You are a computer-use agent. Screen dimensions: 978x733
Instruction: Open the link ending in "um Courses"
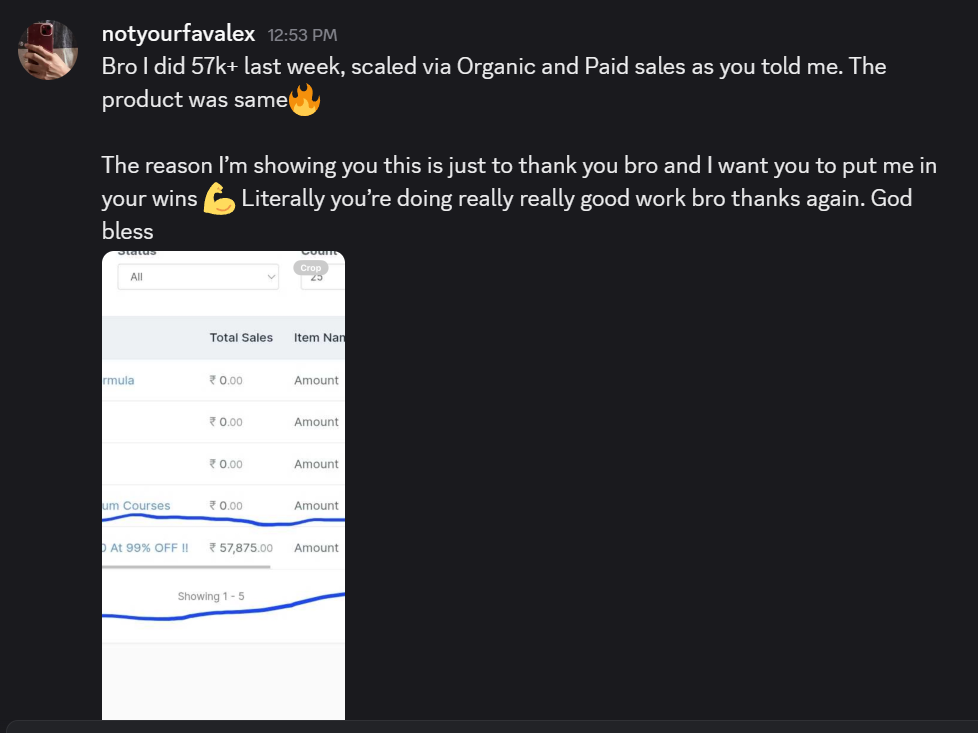137,506
